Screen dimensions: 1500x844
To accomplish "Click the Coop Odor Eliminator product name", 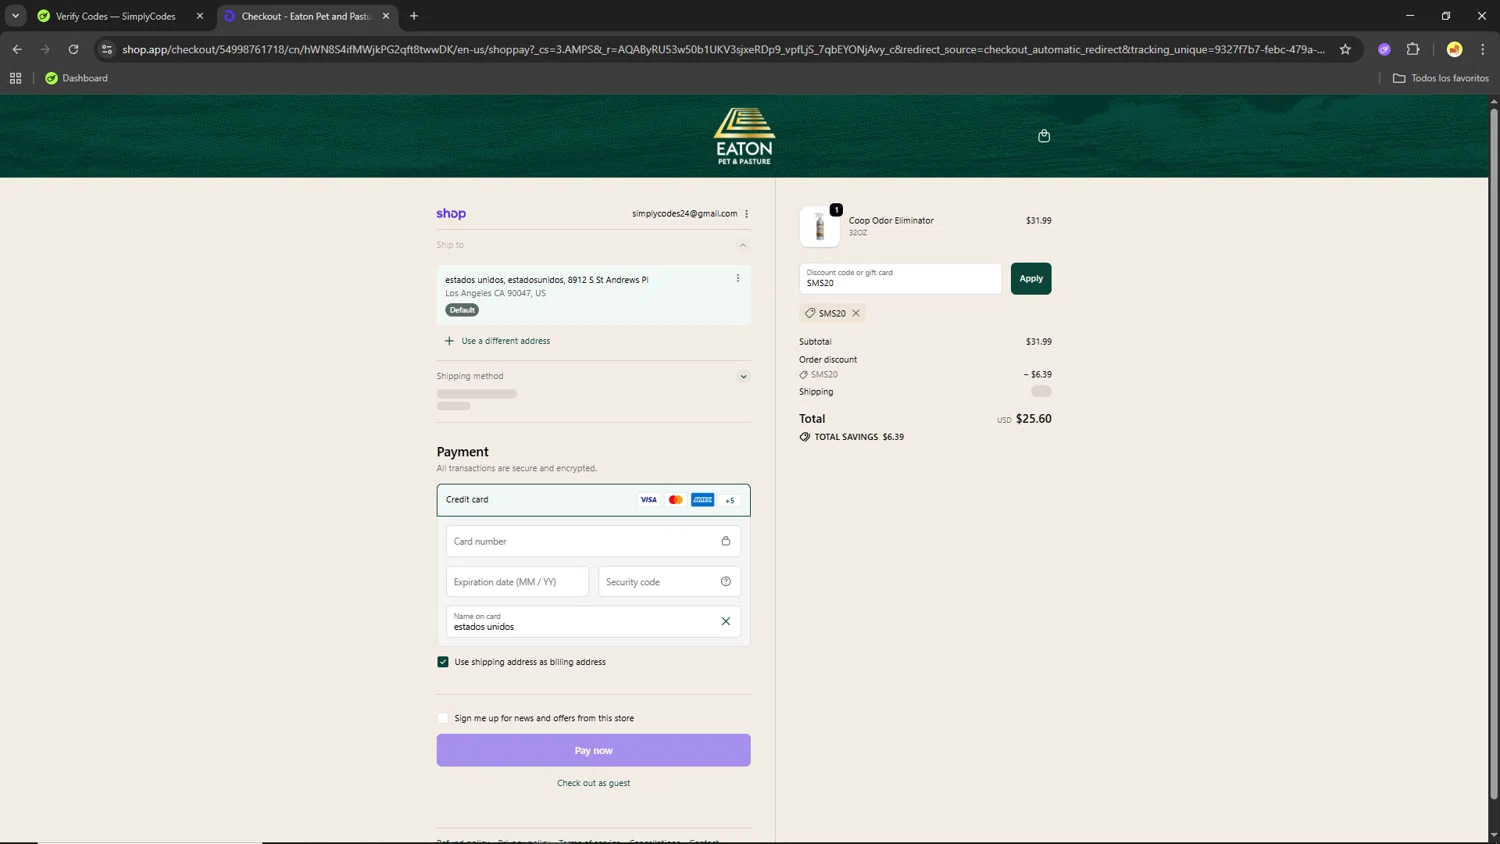I will coord(891,220).
